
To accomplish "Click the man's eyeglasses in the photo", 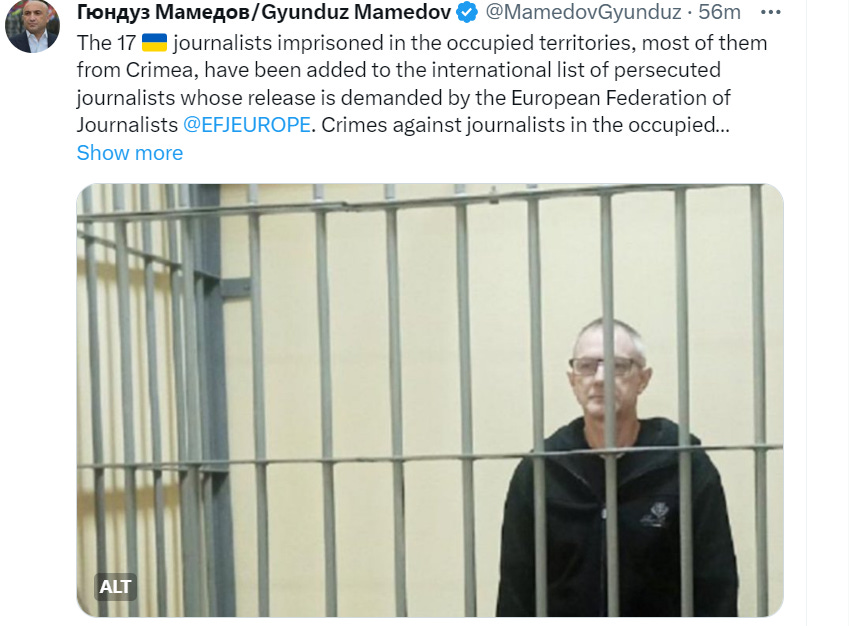I will [x=605, y=367].
